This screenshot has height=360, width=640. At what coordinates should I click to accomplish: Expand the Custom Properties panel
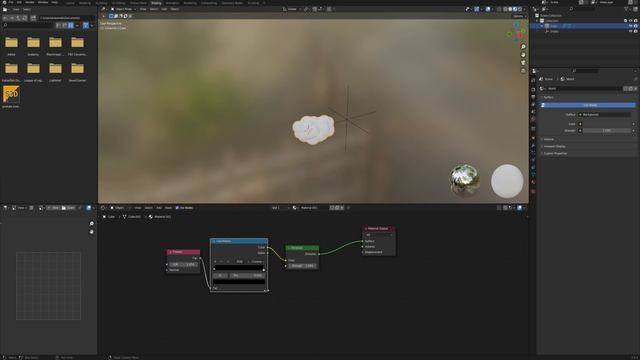[x=555, y=153]
